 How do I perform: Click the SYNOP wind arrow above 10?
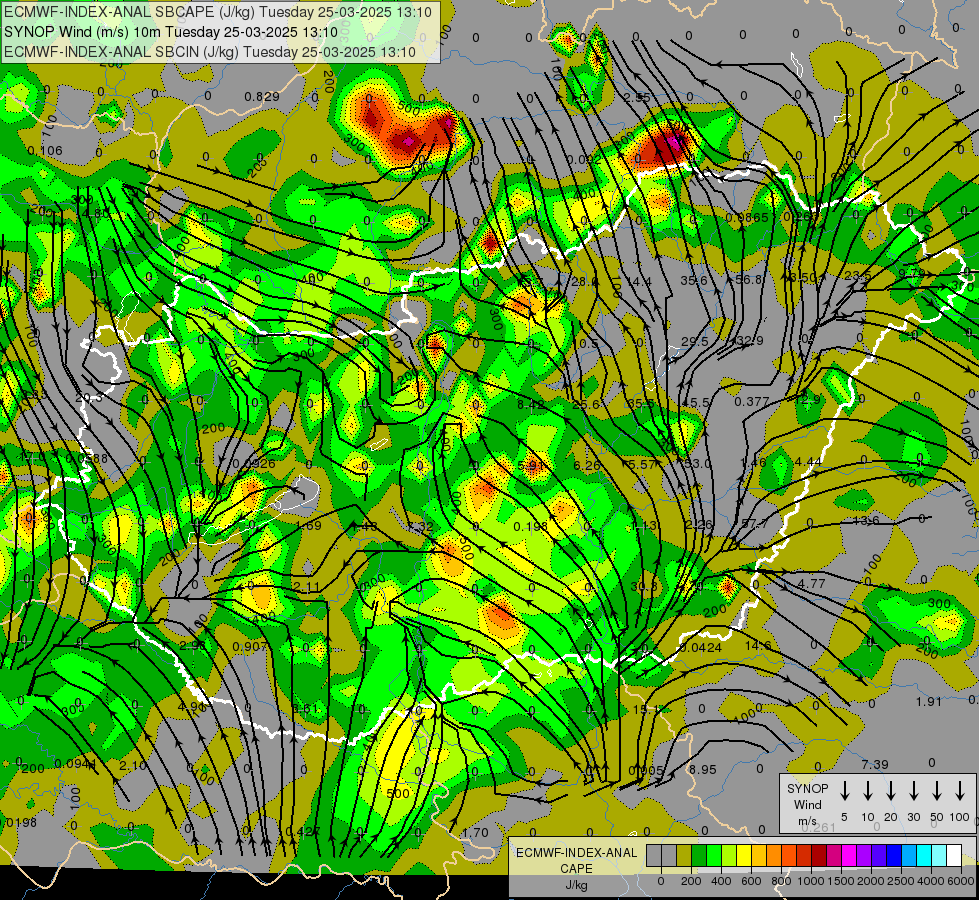[x=867, y=791]
